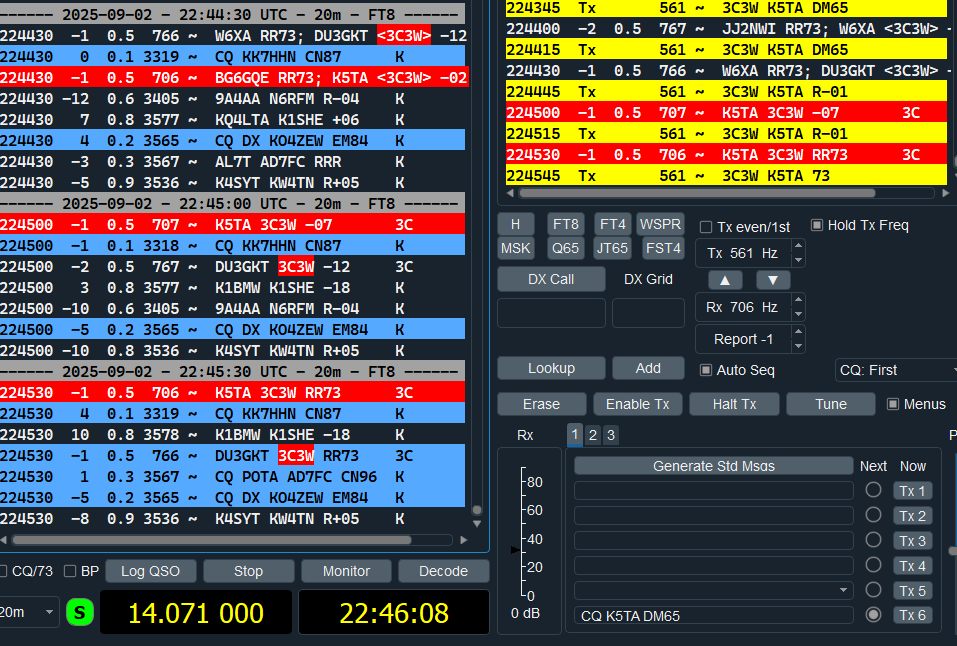Viewport: 957px width, 646px height.
Task: Select the FT4 mode button
Action: [613, 224]
